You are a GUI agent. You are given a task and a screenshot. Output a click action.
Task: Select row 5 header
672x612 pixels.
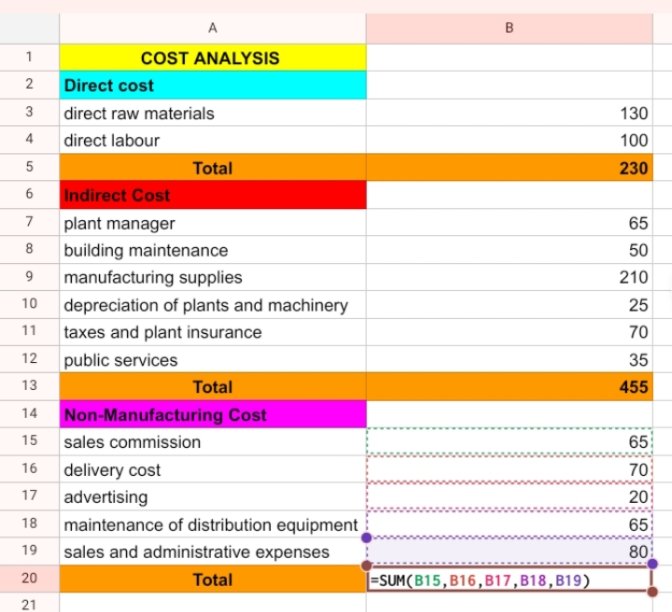(29, 167)
